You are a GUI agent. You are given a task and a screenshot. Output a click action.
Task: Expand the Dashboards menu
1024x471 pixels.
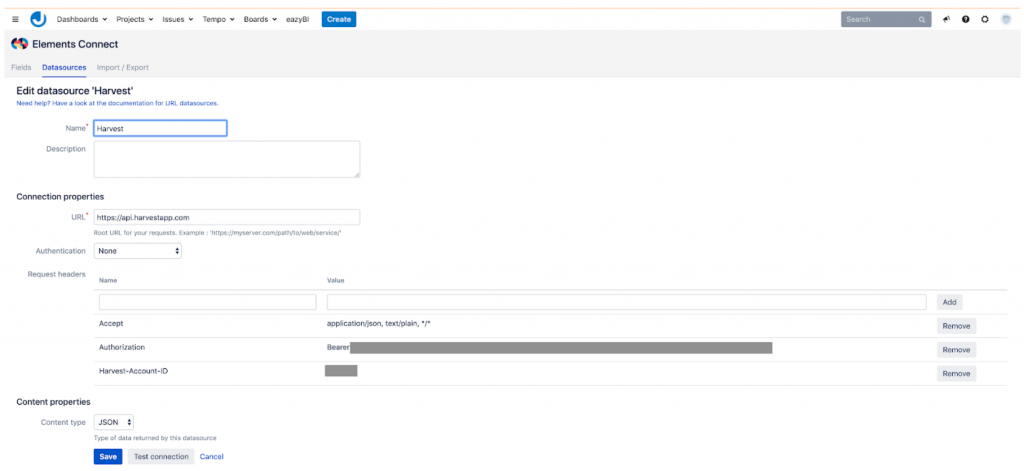pos(82,20)
